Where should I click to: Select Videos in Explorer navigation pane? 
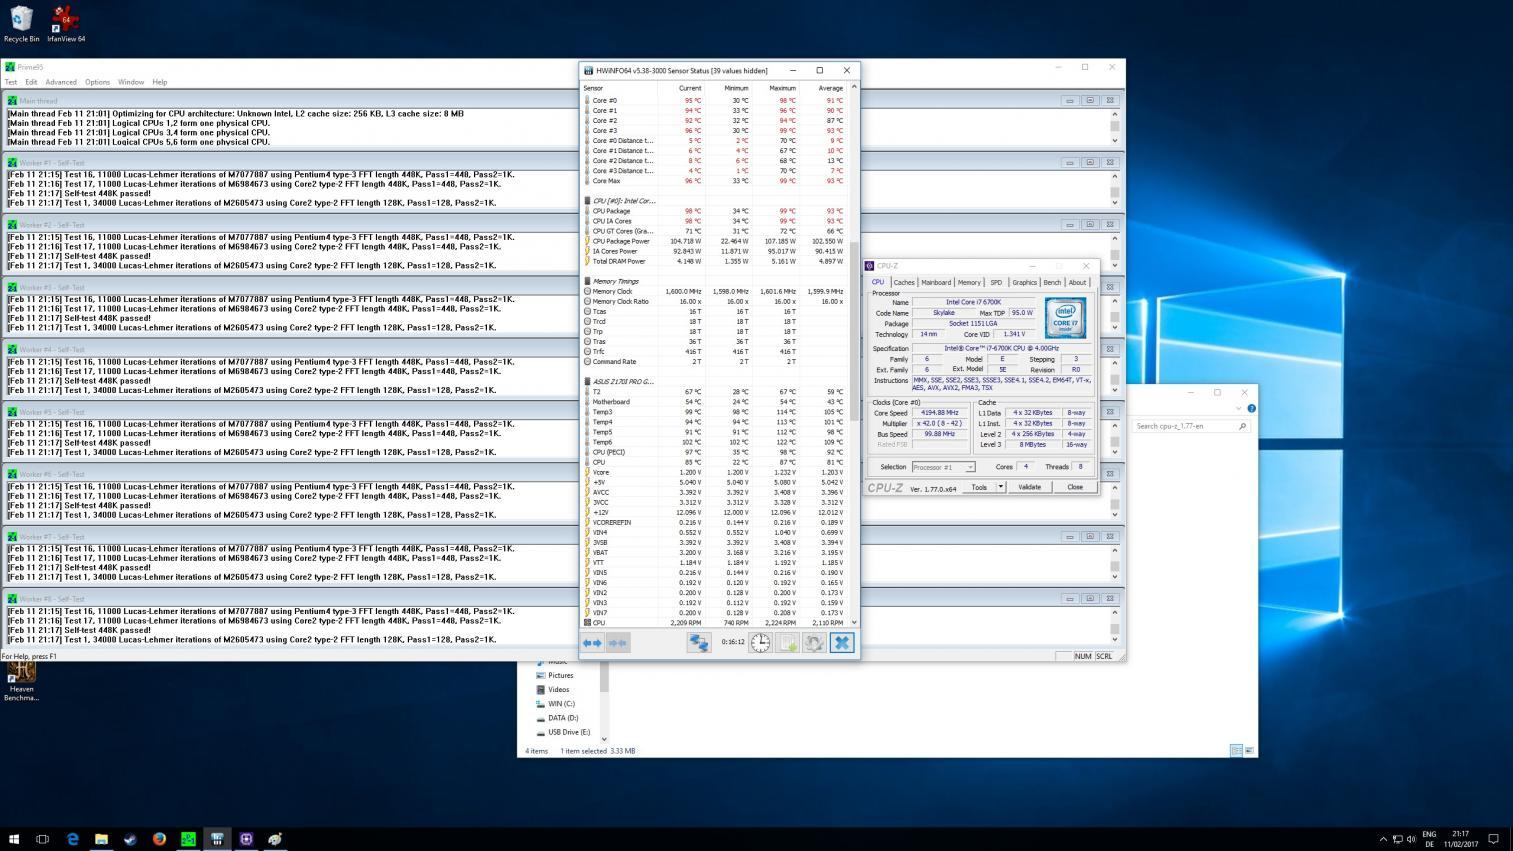[558, 689]
